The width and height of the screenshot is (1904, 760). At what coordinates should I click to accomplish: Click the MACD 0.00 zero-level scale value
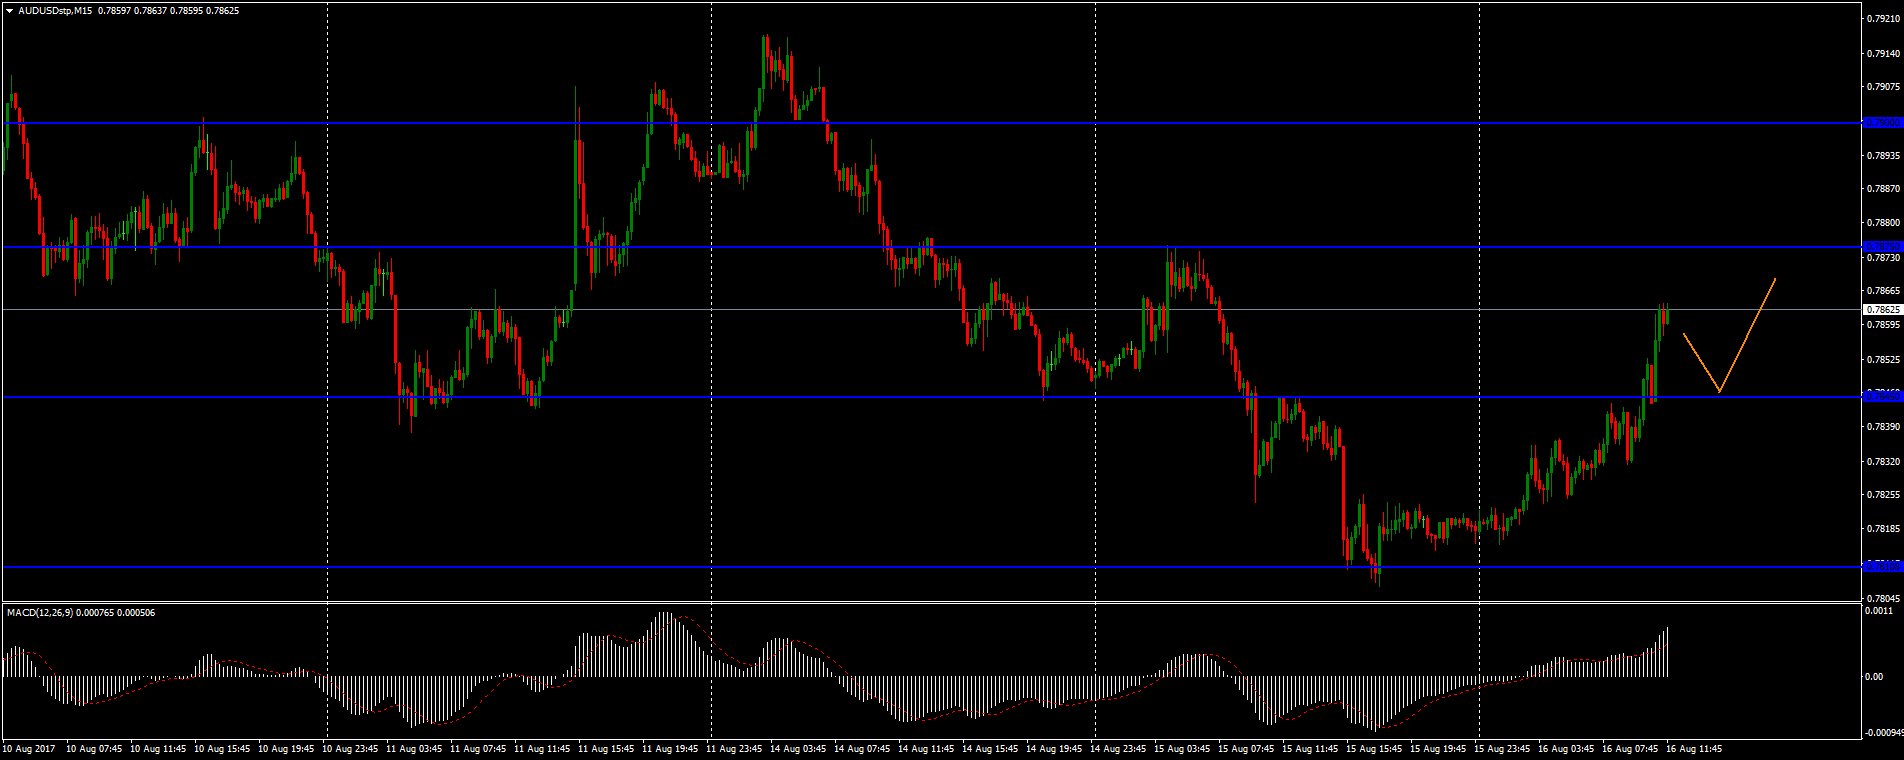coord(1872,677)
